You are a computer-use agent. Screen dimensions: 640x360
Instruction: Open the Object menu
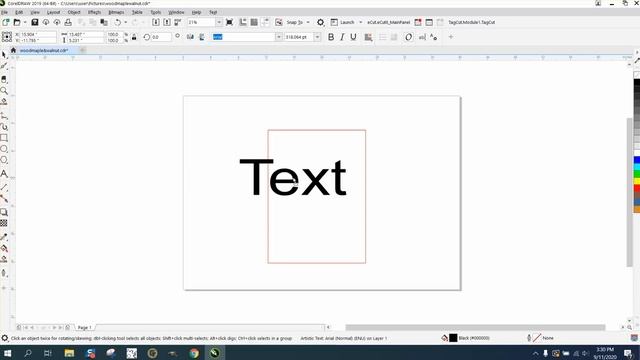tap(74, 12)
